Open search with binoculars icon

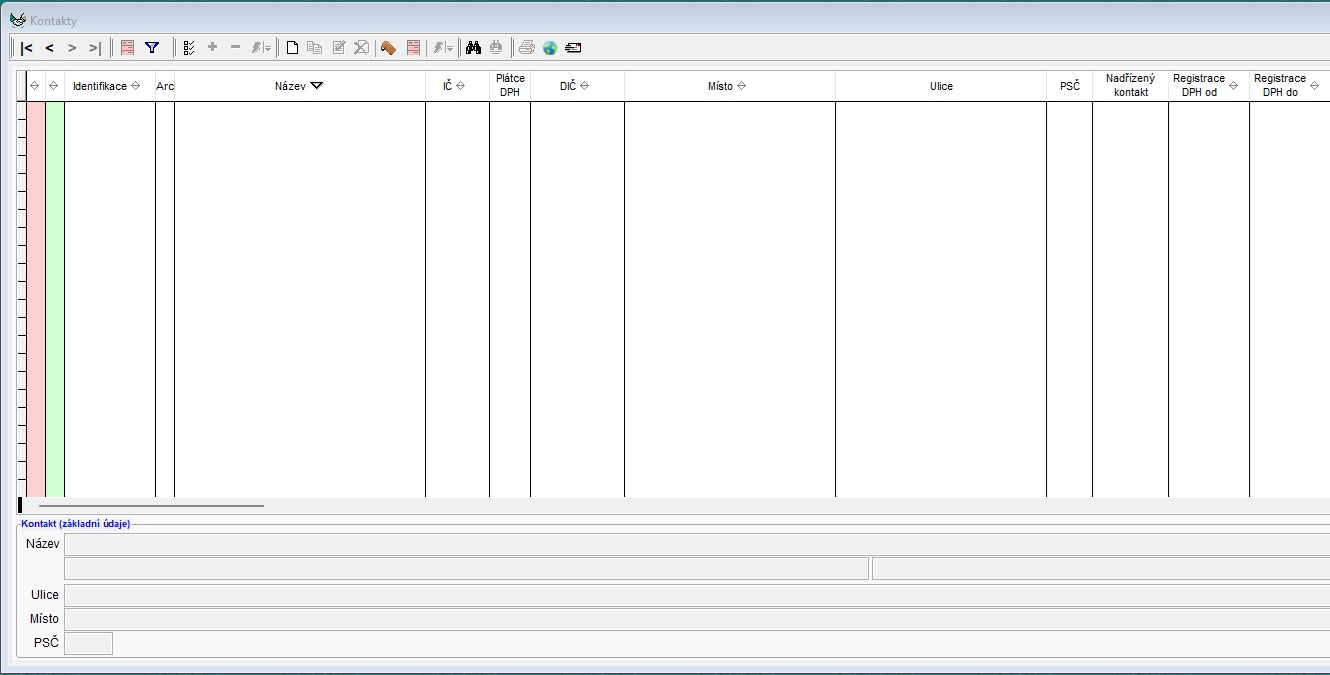click(474, 47)
